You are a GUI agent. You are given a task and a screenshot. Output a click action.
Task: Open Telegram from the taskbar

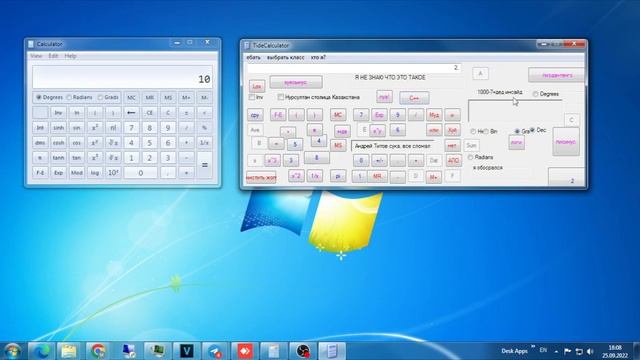click(x=215, y=351)
